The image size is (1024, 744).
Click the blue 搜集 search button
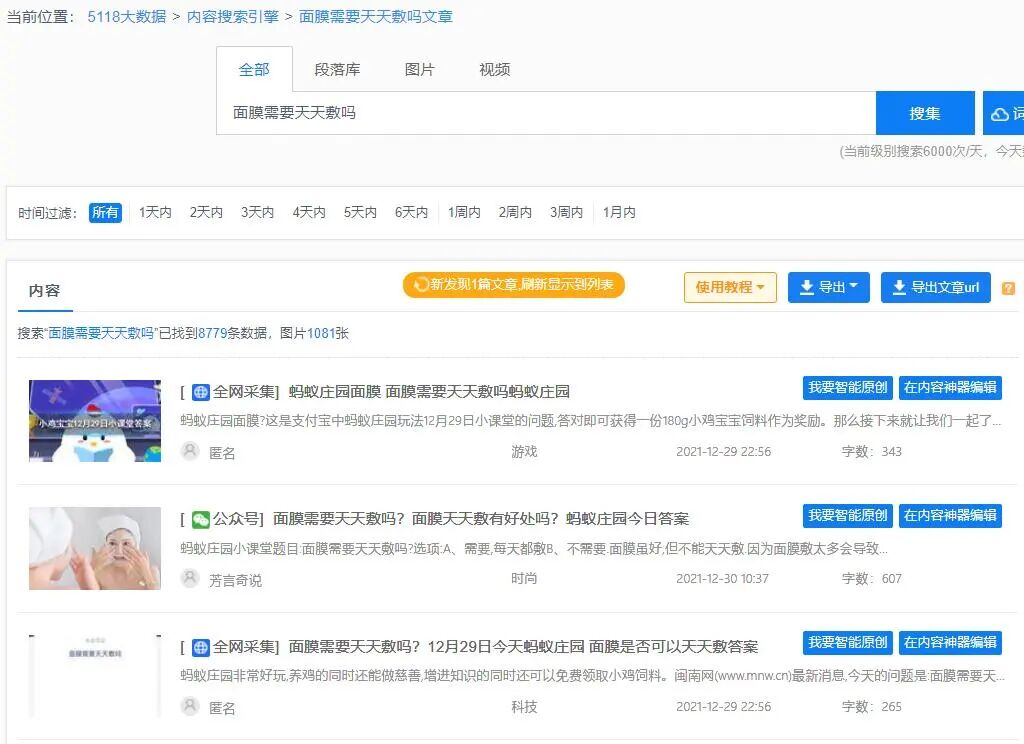click(925, 113)
